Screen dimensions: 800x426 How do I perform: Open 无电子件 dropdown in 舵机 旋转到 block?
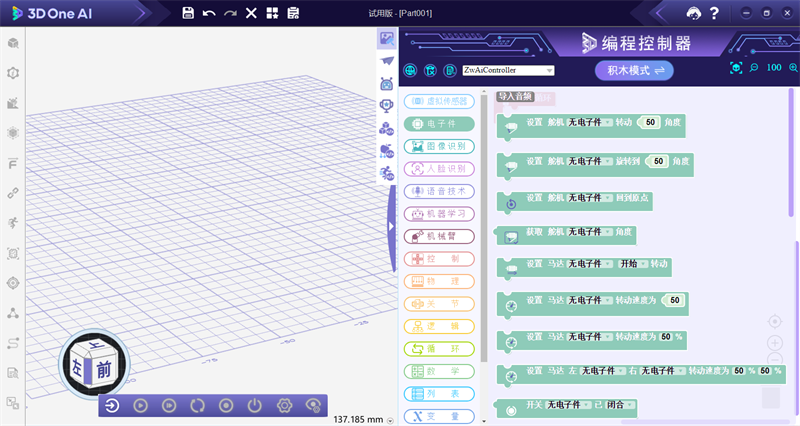point(590,161)
